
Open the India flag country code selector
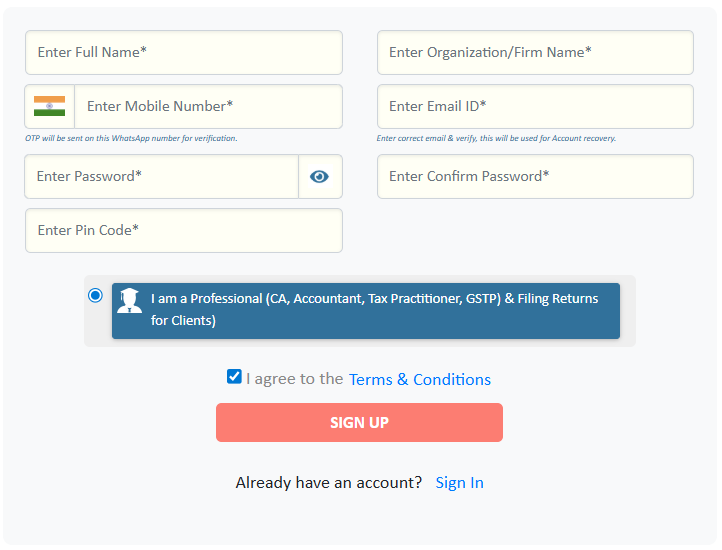49,106
